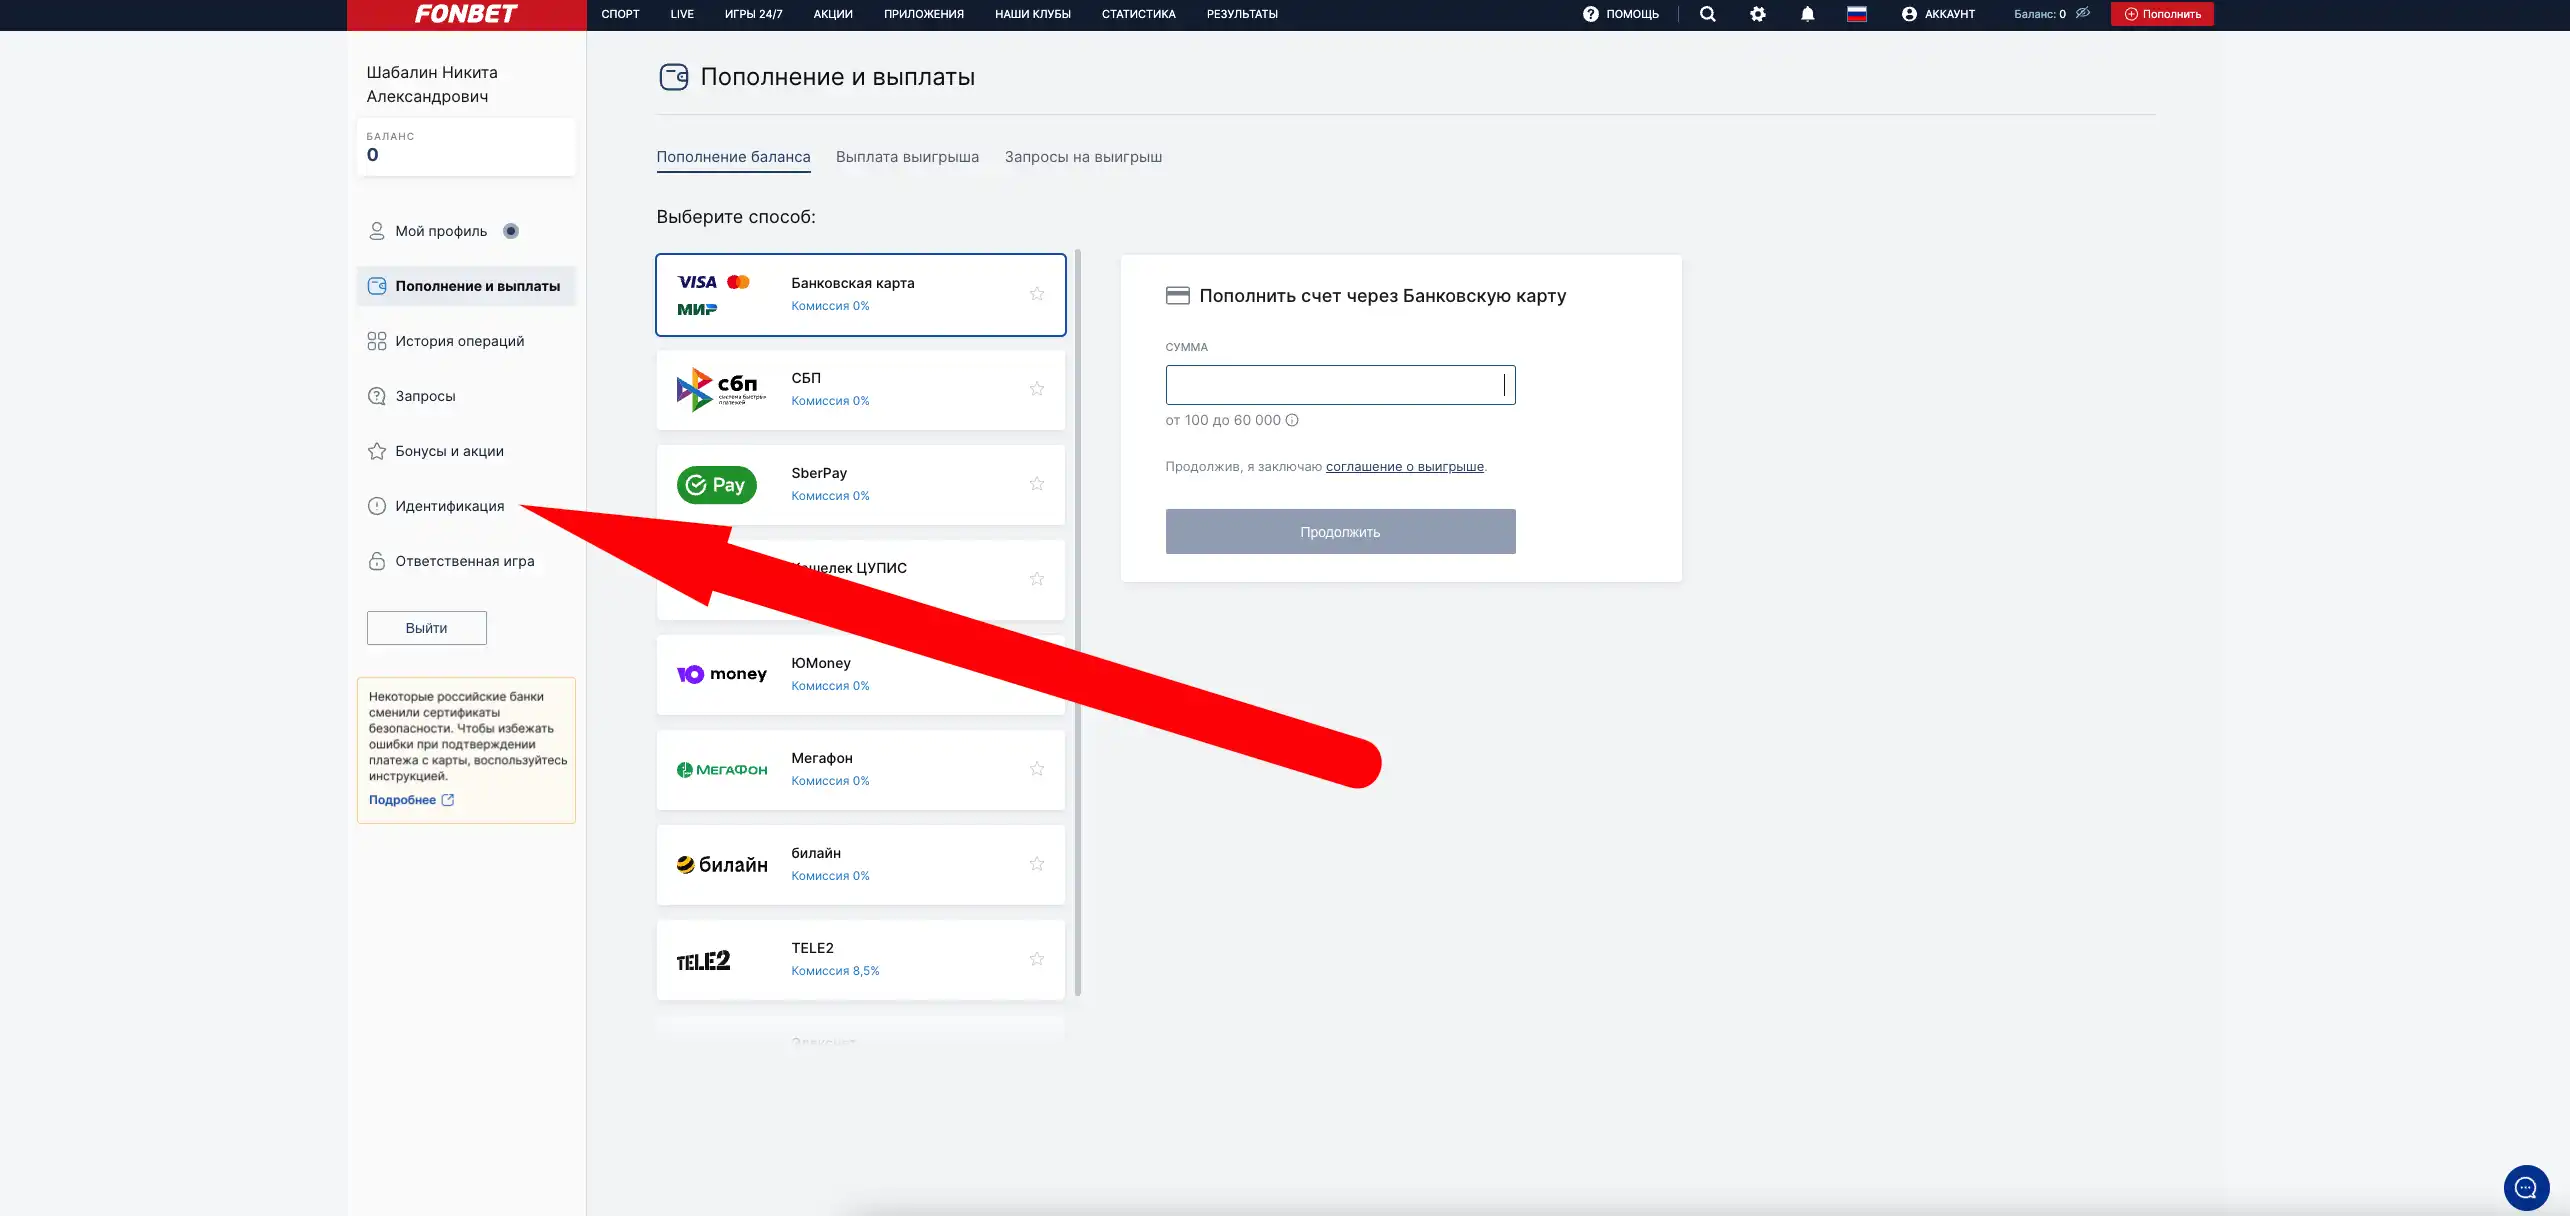
Task: Open СТАТИСТИКА menu item
Action: click(1139, 14)
